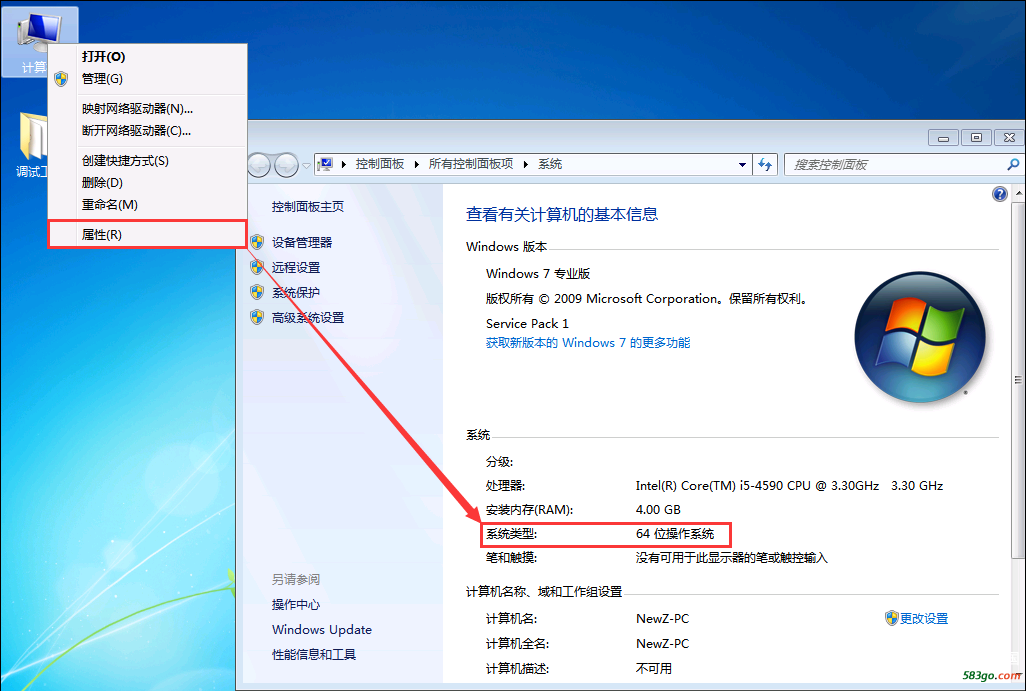
Task: Click 系统 breadcrumb in address bar
Action: click(x=550, y=164)
